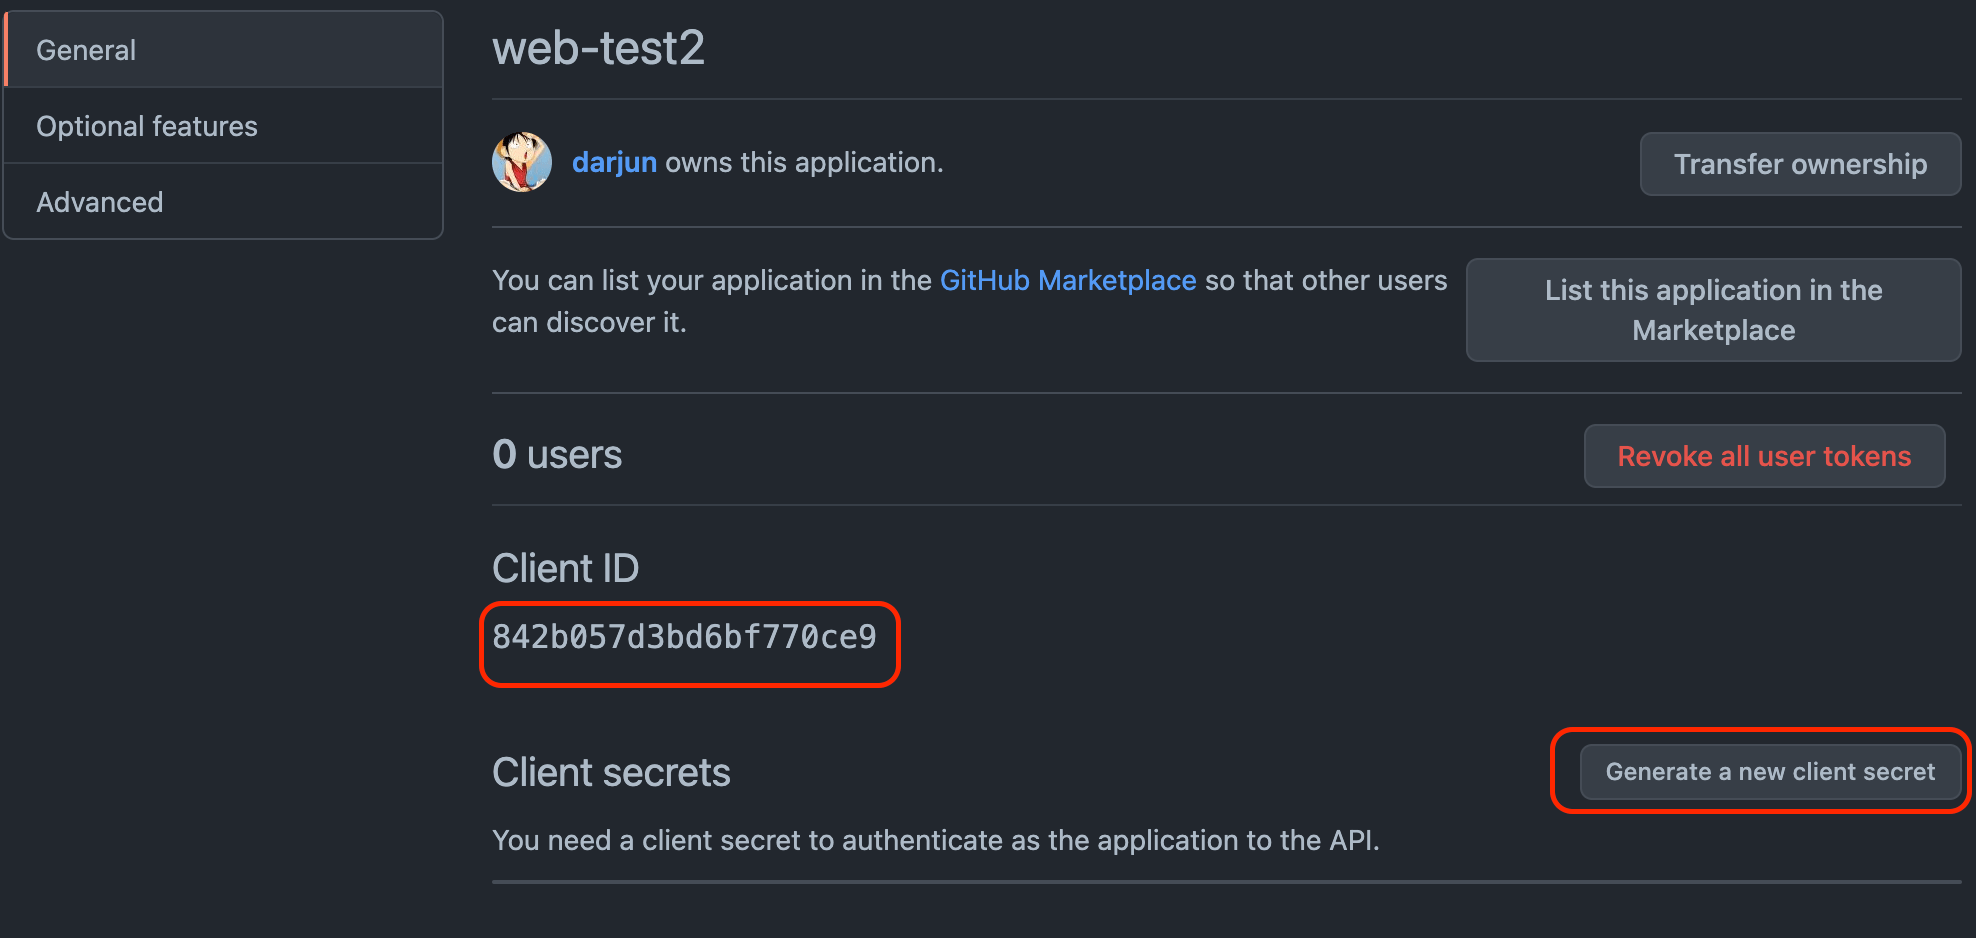Click the 'You can list your application' text
The width and height of the screenshot is (1976, 938).
(x=712, y=280)
